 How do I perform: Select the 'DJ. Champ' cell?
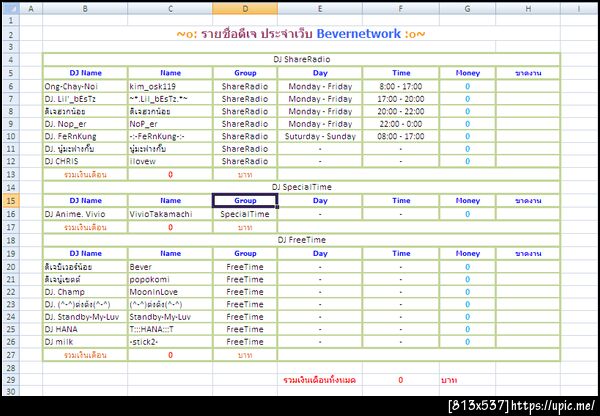point(85,292)
